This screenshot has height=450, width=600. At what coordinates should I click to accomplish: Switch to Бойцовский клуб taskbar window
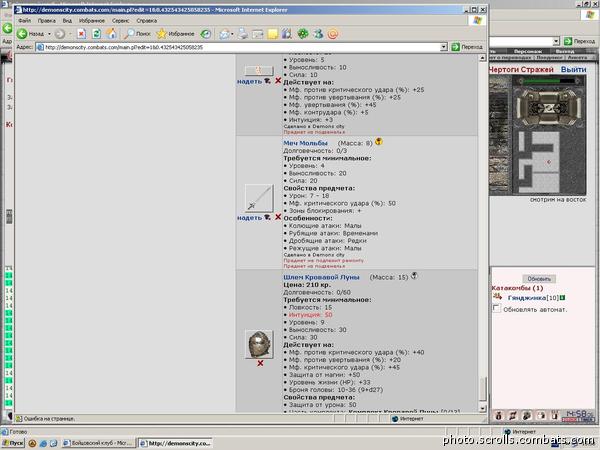tap(98, 443)
